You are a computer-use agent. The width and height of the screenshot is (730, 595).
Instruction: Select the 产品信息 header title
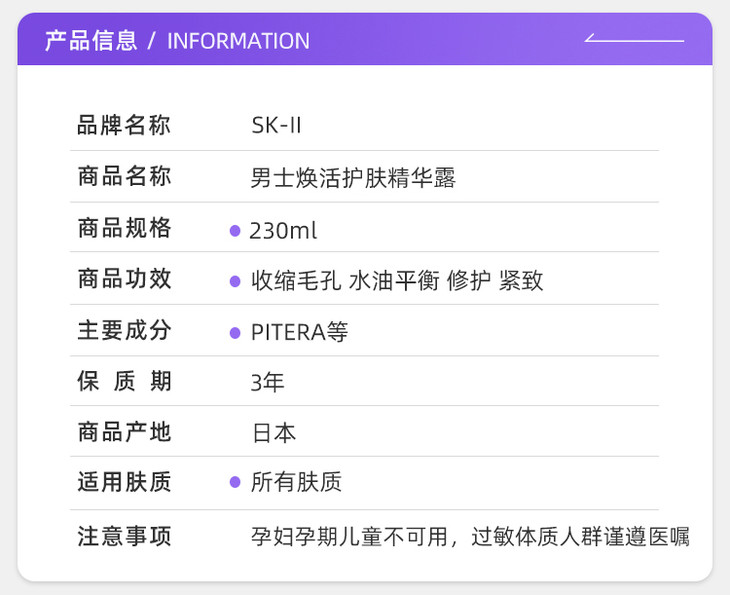[91, 41]
